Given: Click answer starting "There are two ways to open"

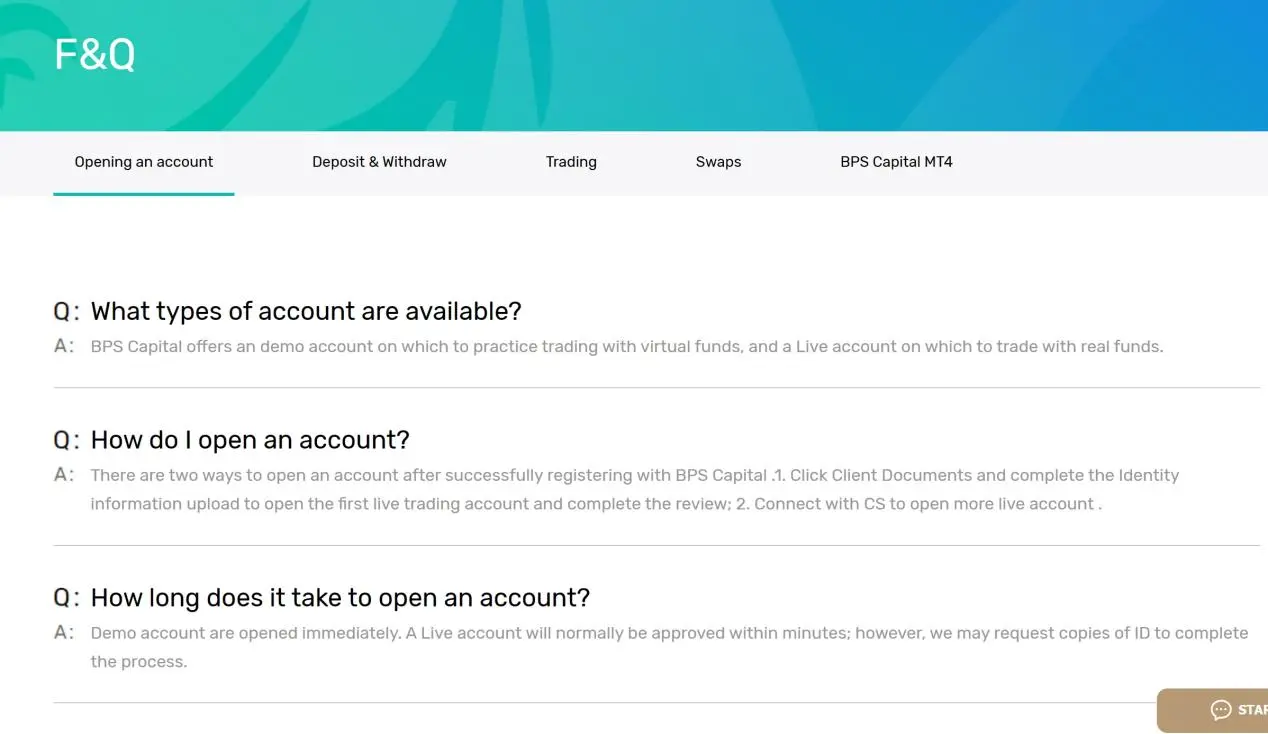Looking at the screenshot, I should pos(635,489).
